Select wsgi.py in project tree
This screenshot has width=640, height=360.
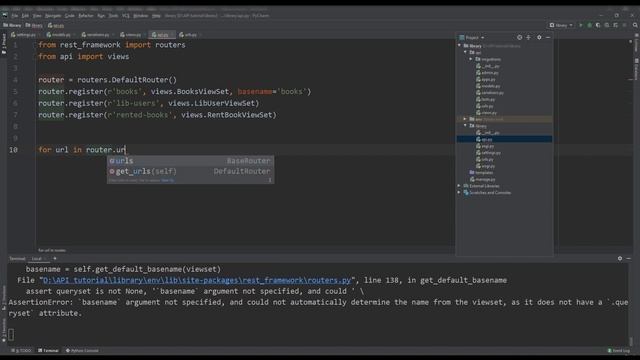point(485,166)
